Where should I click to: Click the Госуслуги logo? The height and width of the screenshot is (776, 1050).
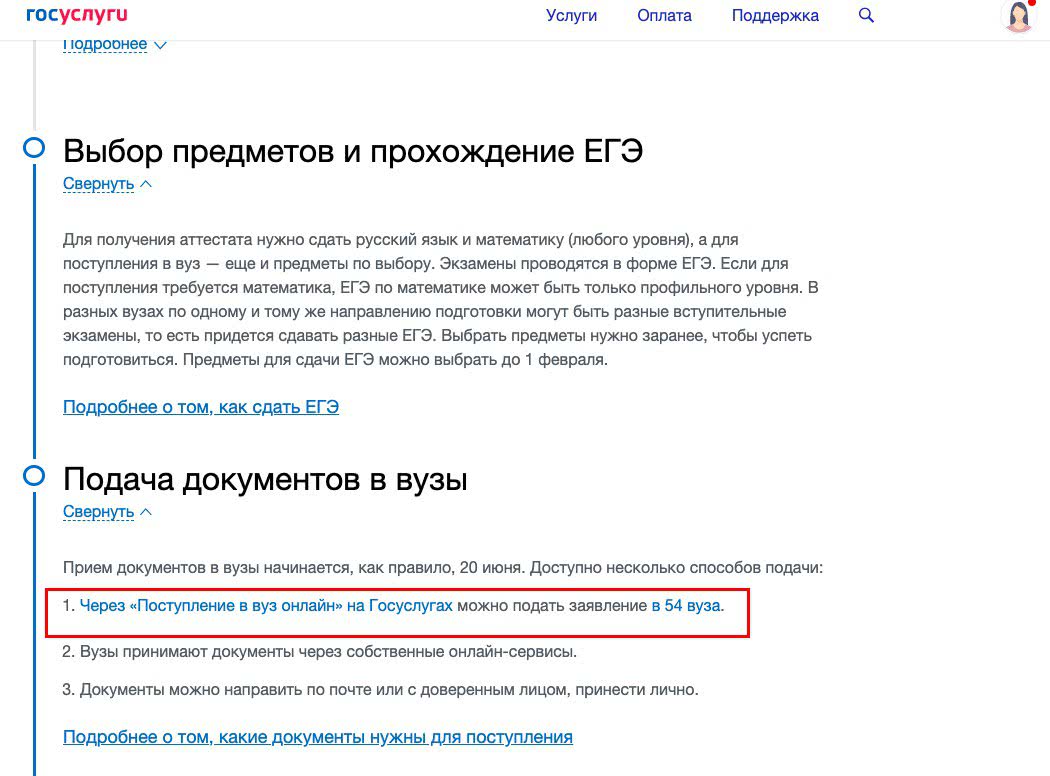point(77,15)
